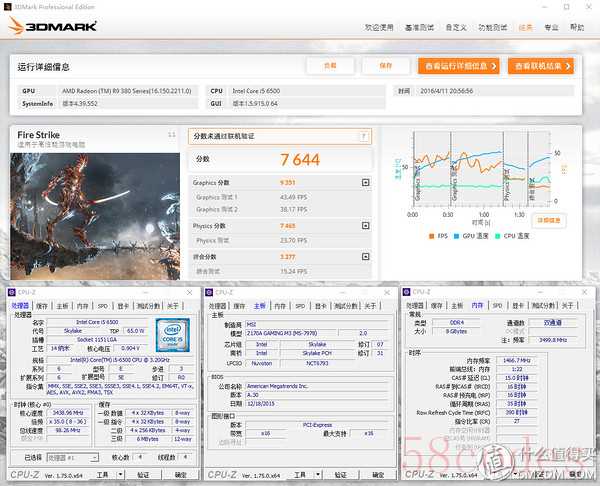Select 缓存 tab in the processor CPU-Z window
The width and height of the screenshot is (600, 486).
point(42,306)
